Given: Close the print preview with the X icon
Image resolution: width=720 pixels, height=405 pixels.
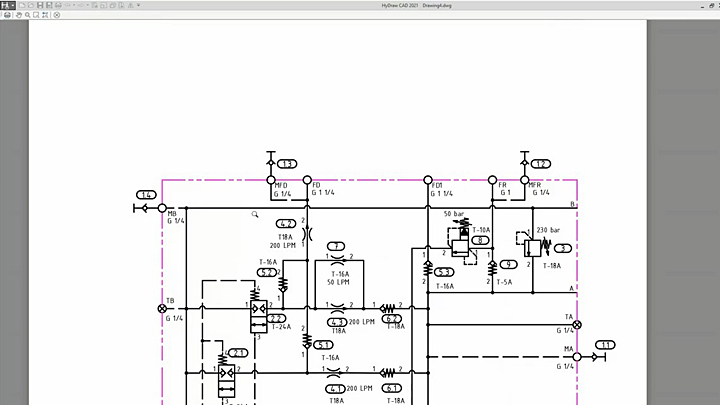Looking at the screenshot, I should tap(56, 15).
